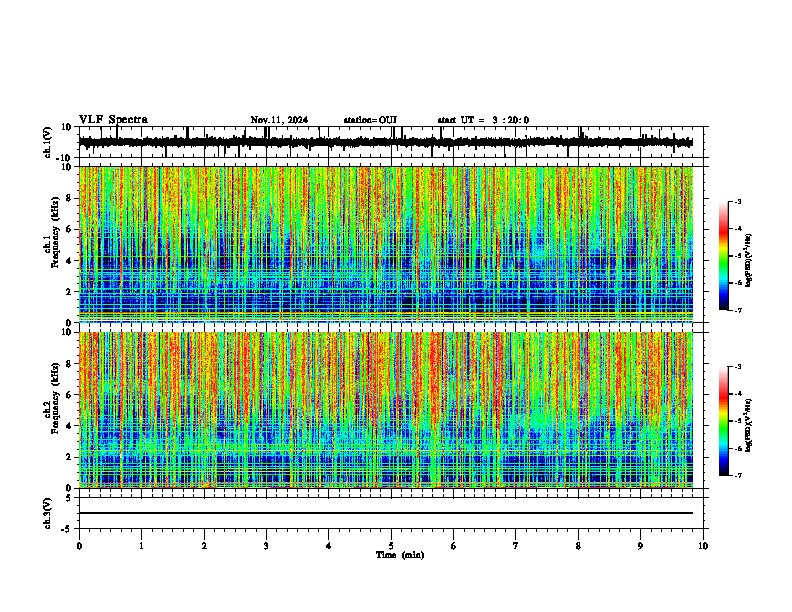Click the "VLF Spectra" plot title
The image size is (792, 612).
coord(113,120)
